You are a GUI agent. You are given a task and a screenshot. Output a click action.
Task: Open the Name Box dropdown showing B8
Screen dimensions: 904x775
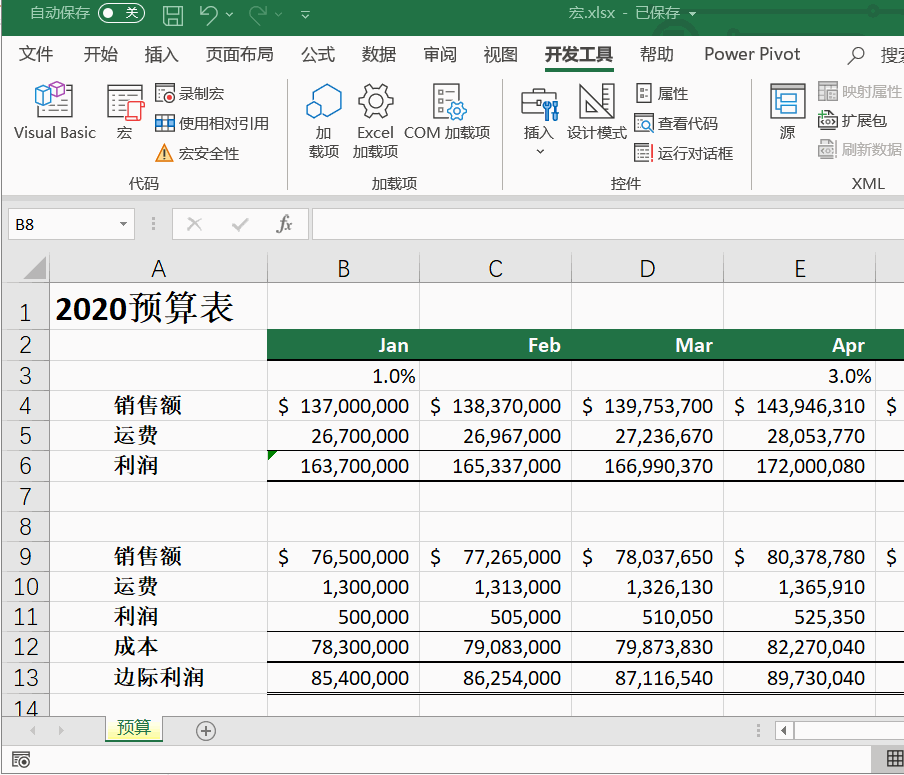(x=124, y=224)
